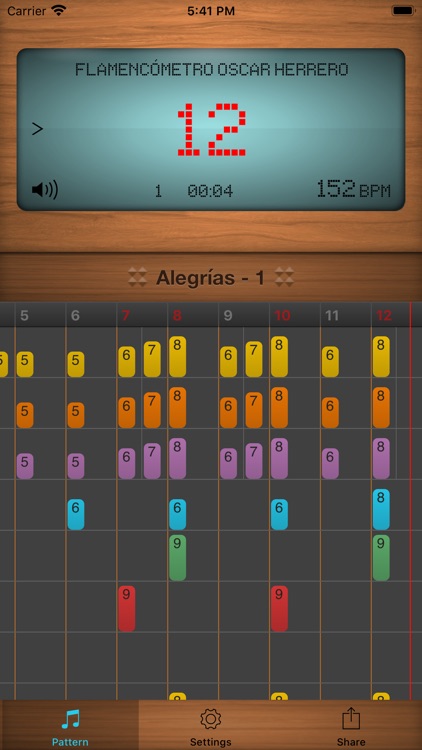
Task: Tap red 9 block under beat 7
Action: pos(127,609)
